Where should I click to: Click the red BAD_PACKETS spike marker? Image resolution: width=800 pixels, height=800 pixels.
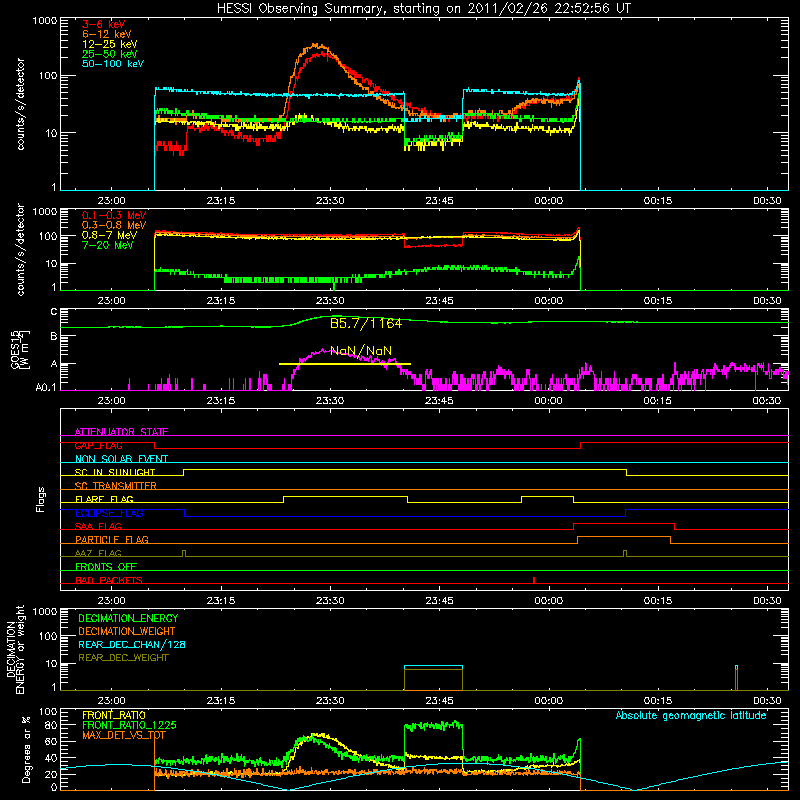(x=534, y=580)
